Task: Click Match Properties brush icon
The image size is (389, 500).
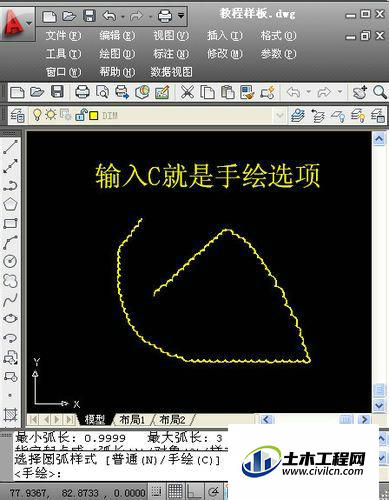Action: pos(247,92)
